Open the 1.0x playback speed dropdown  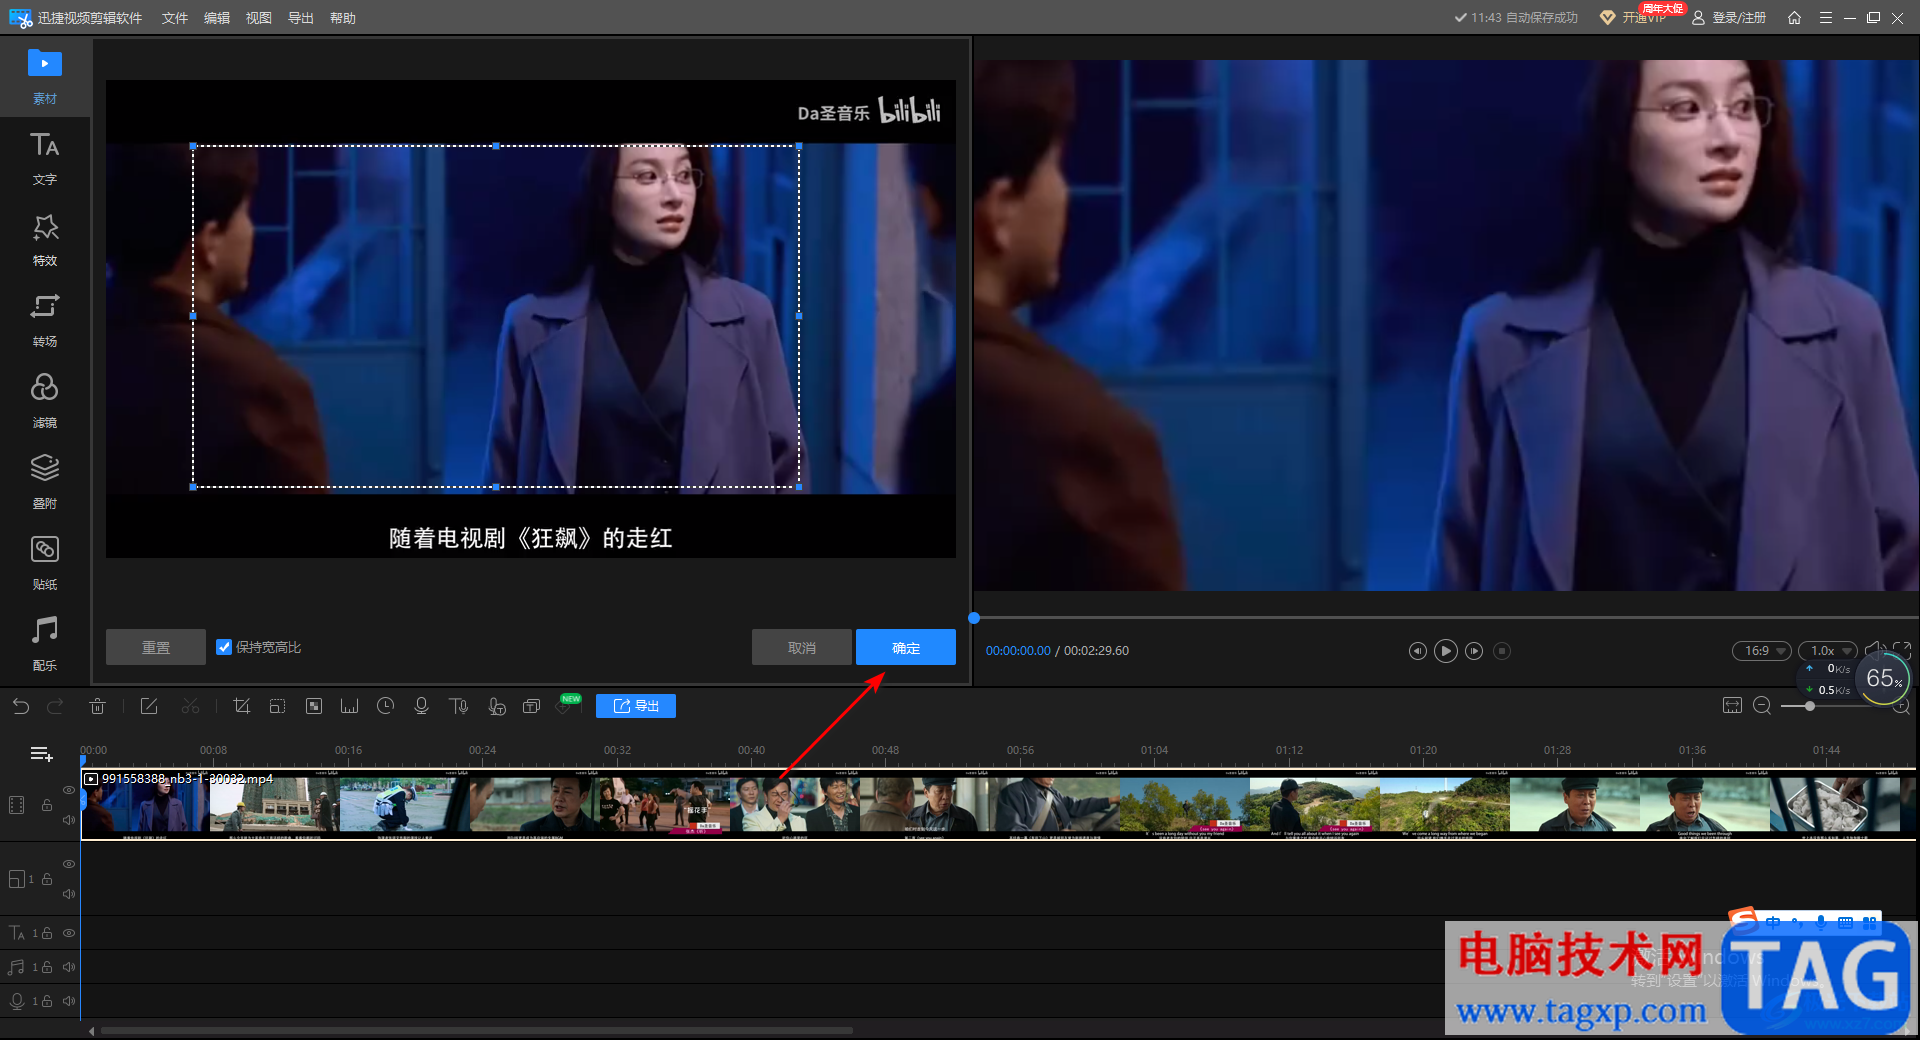tap(1827, 651)
